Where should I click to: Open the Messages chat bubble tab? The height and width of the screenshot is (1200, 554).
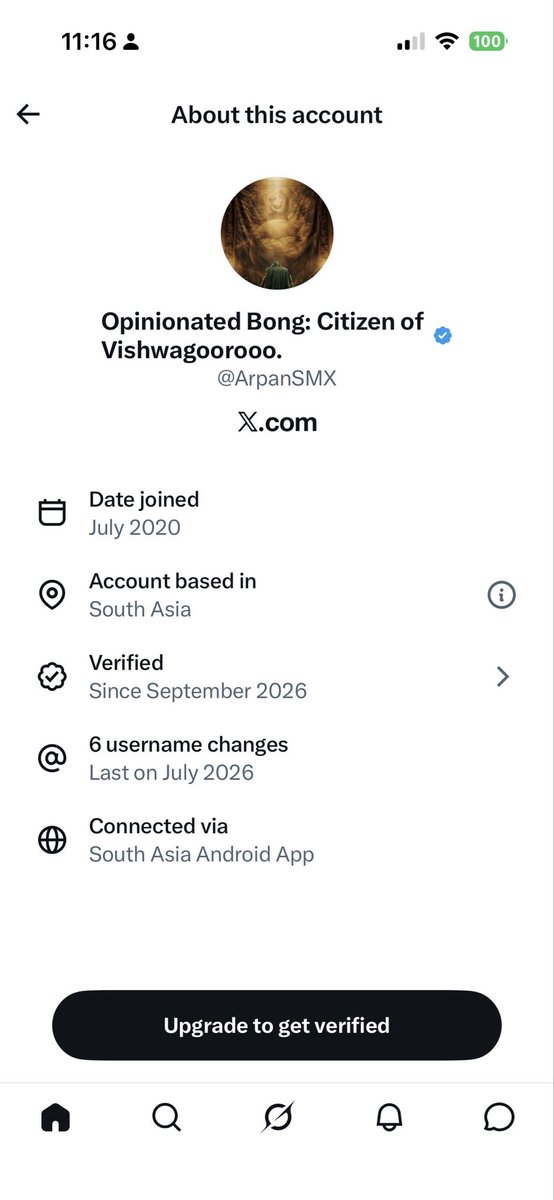(499, 1117)
